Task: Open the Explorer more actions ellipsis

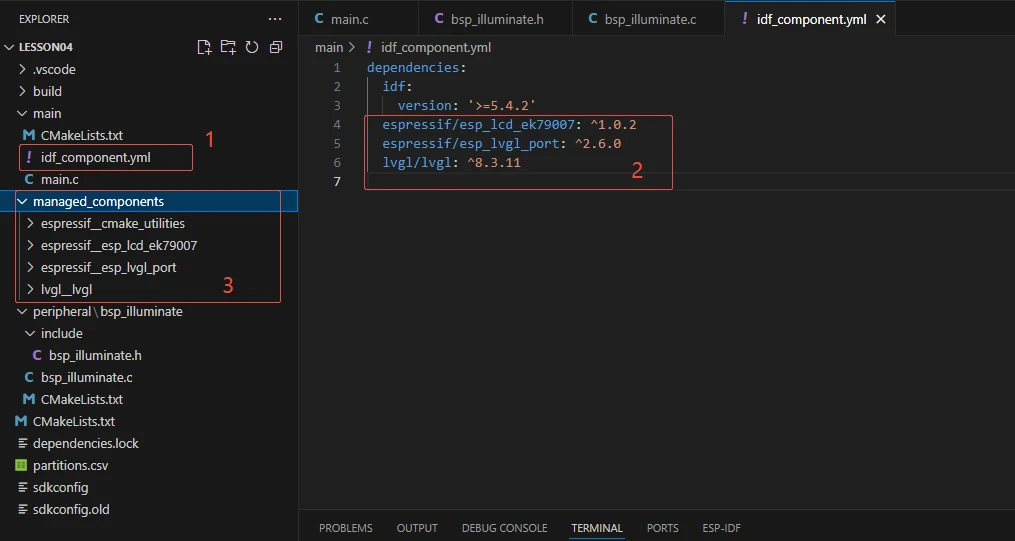Action: (x=275, y=19)
